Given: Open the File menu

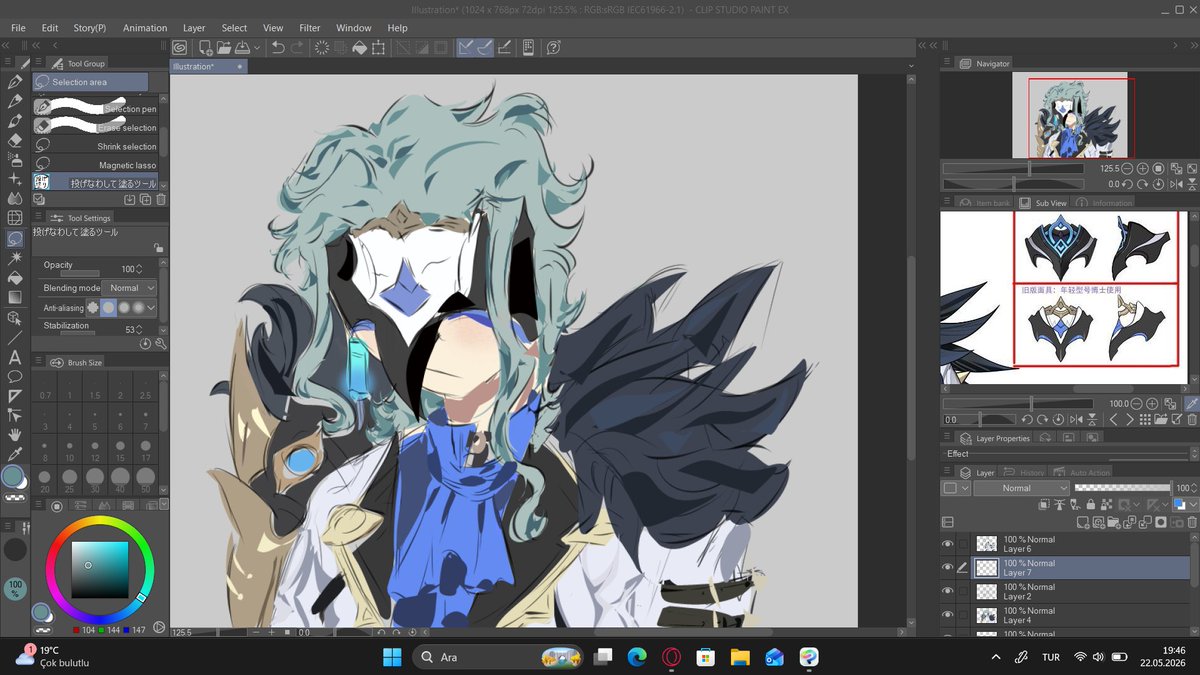Looking at the screenshot, I should [18, 28].
